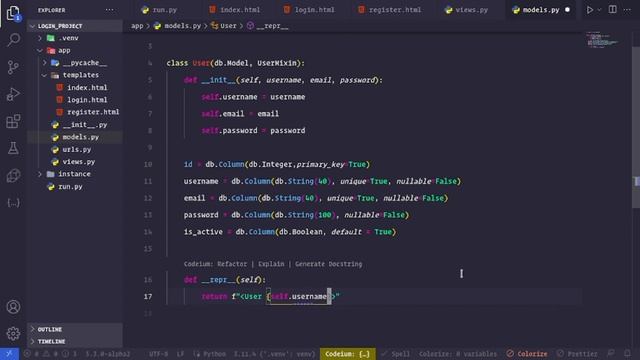This screenshot has width=640, height=360.
Task: Click the app breadcrumb segment
Action: click(x=137, y=26)
